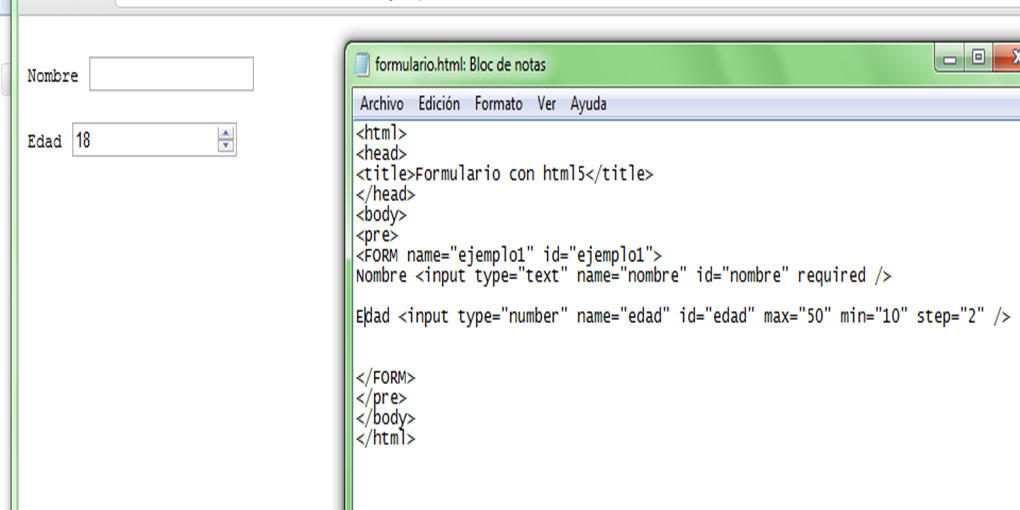Click the formulario.html title bar text

click(460, 65)
